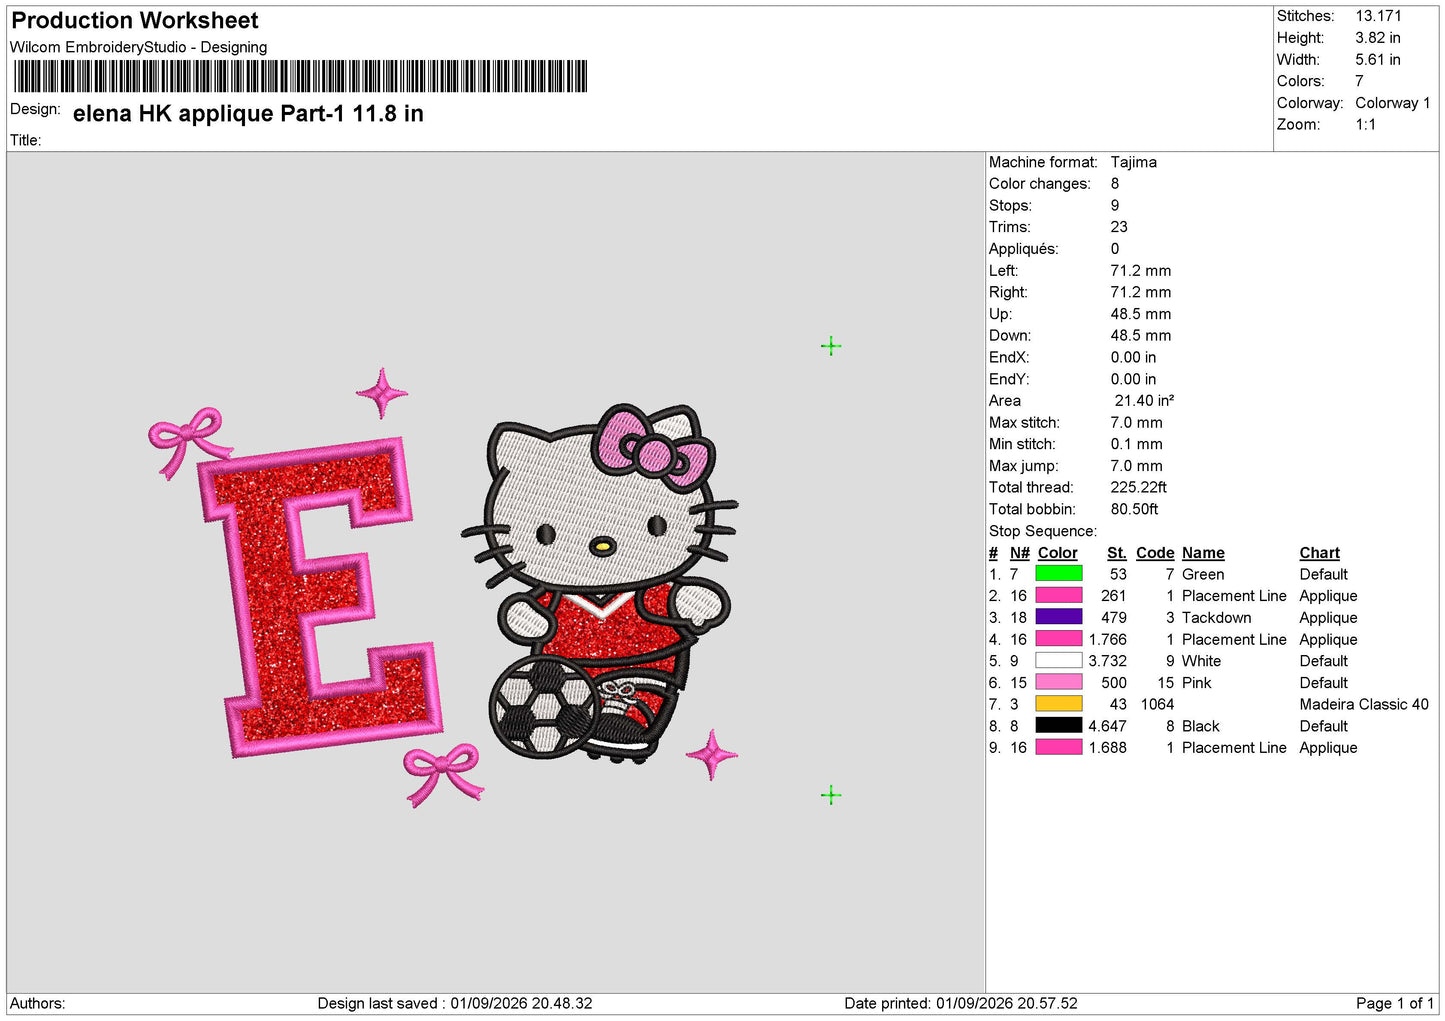Click the barcode under Wilcom EmbroideryStudio
The height and width of the screenshot is (1021, 1445).
[300, 77]
